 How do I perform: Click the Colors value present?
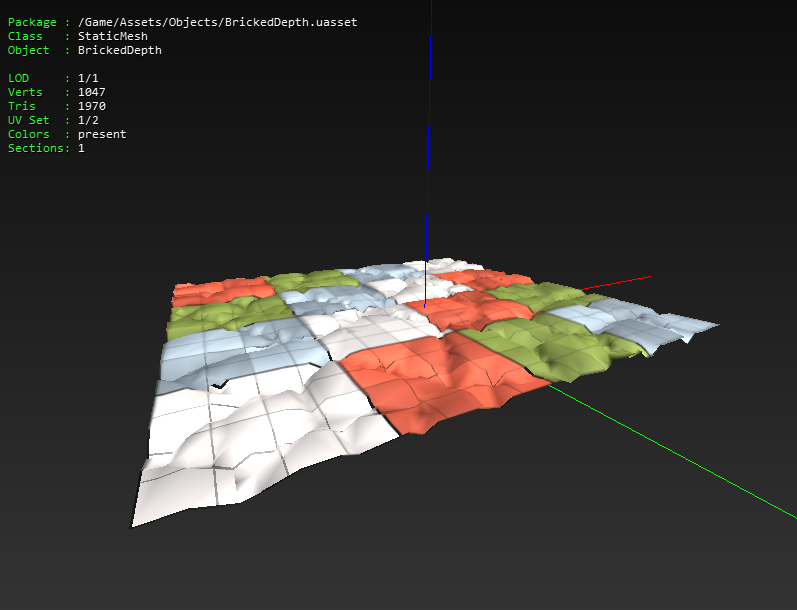click(102, 134)
